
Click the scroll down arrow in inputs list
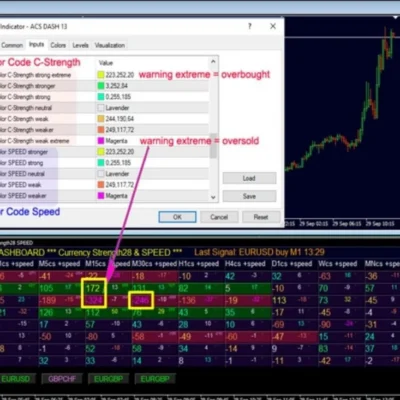click(213, 197)
